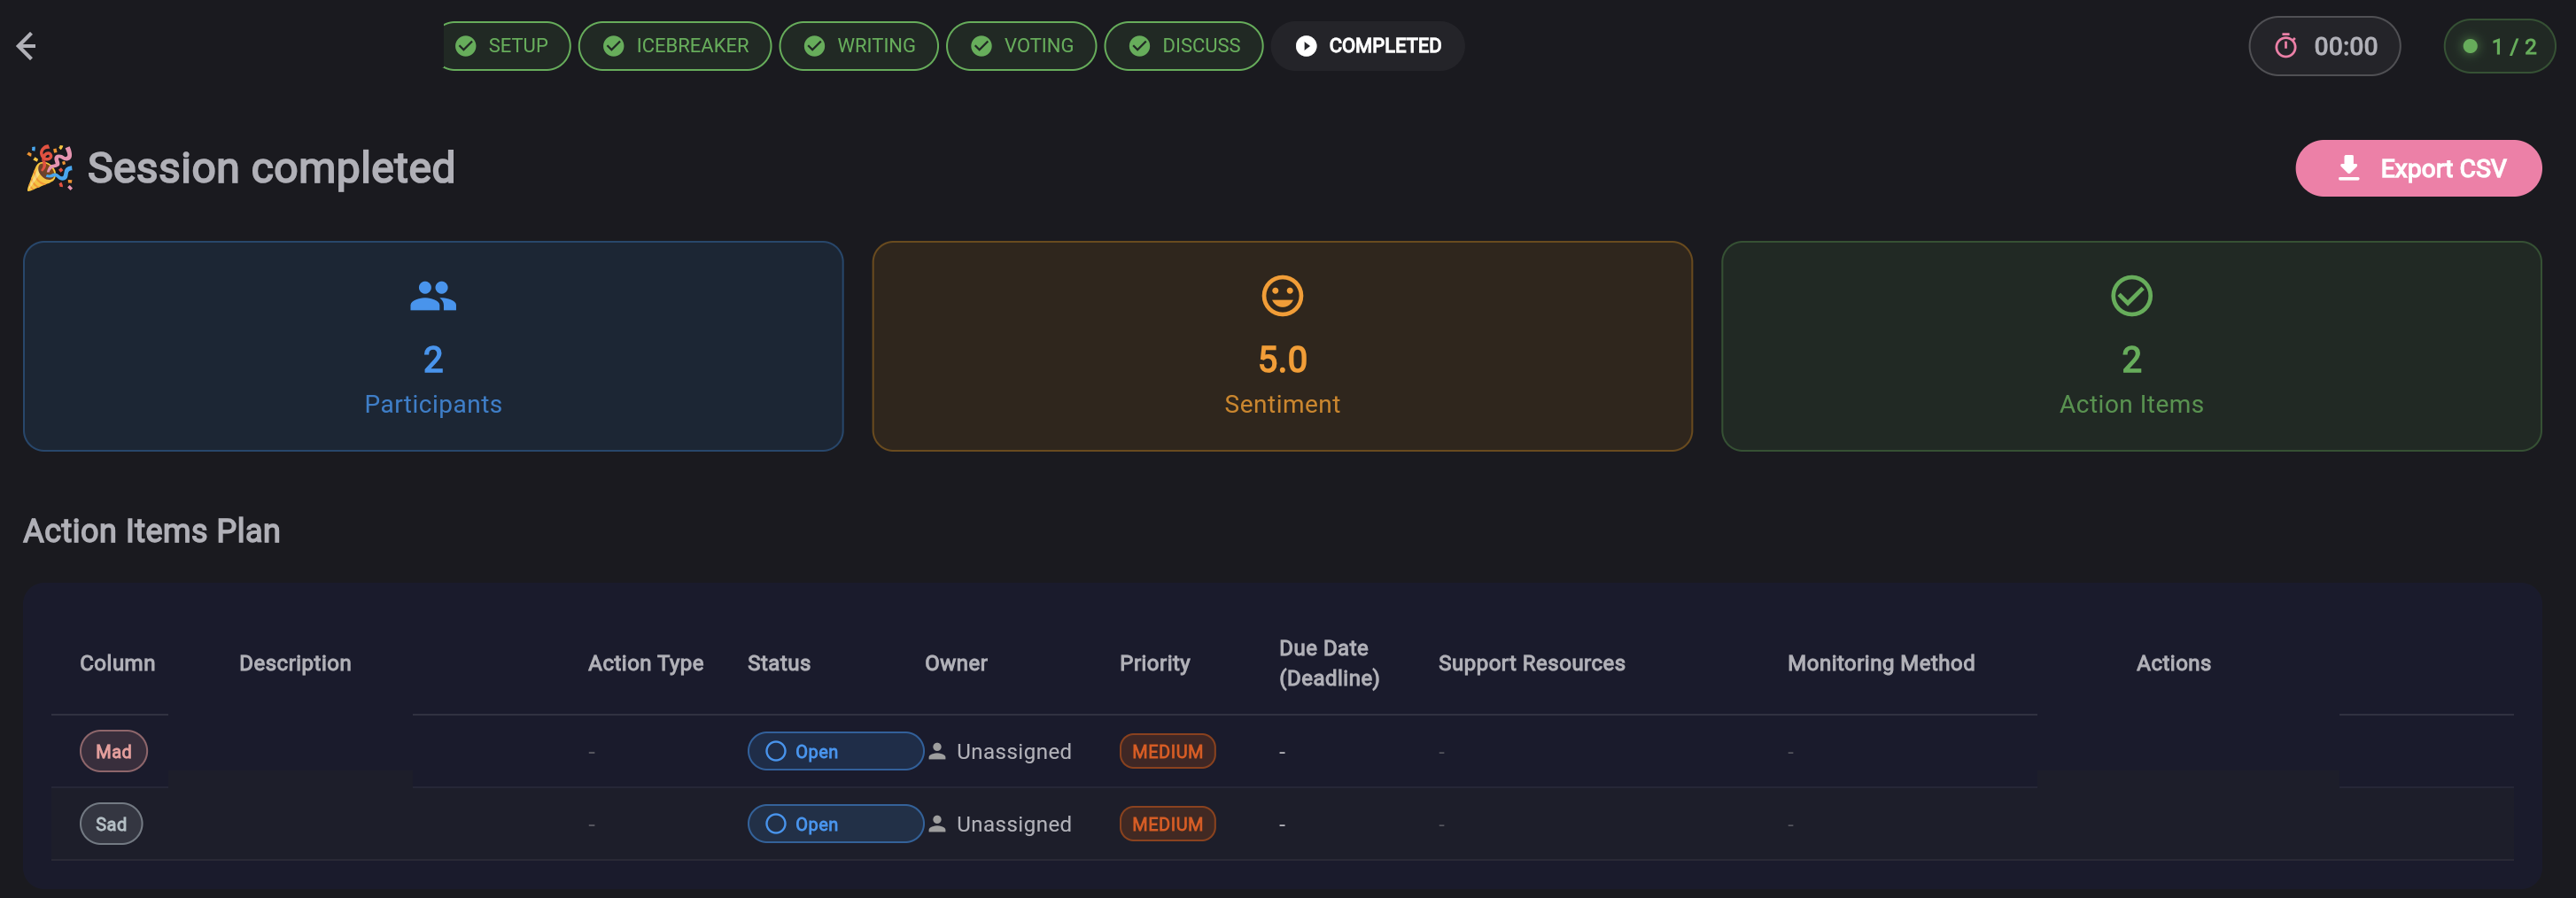Open the MEDIUM priority dropdown in Mad row

click(1167, 751)
